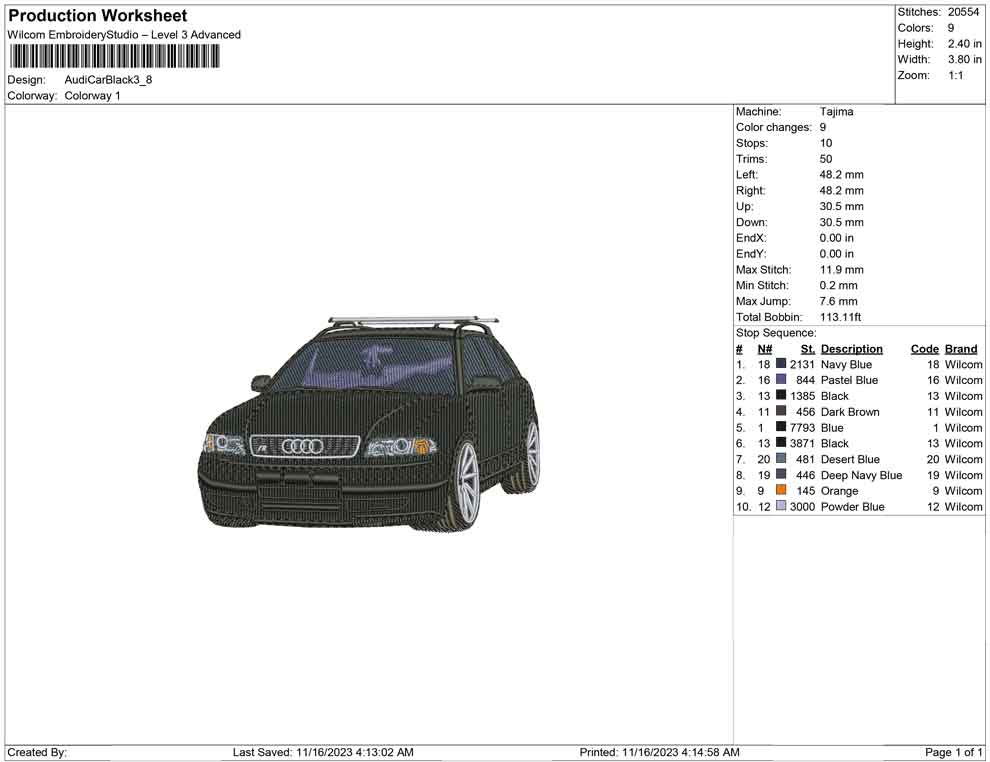Select the Orange thread swatch
990x762 pixels.
pos(779,491)
